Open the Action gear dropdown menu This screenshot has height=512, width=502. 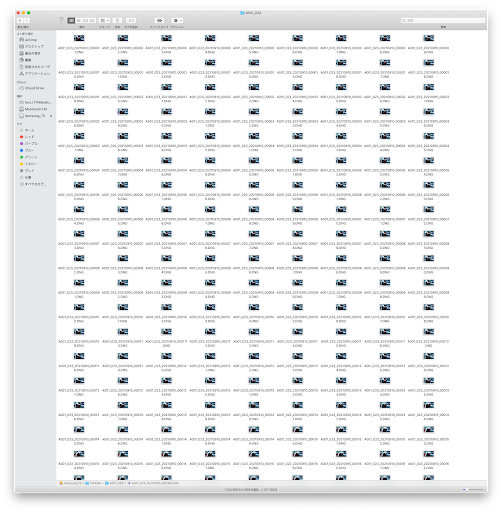coord(177,21)
